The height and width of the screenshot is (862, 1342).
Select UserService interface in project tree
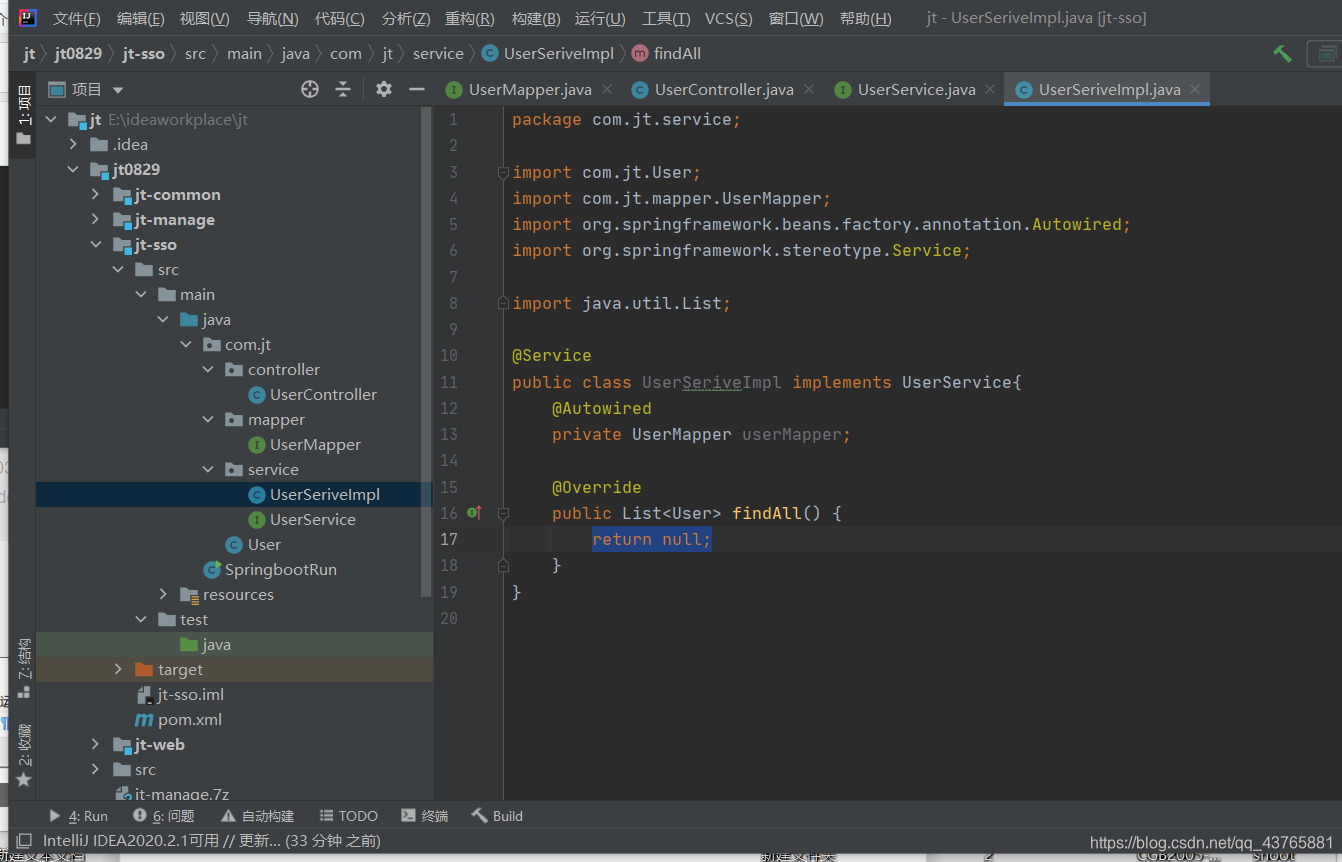(312, 520)
